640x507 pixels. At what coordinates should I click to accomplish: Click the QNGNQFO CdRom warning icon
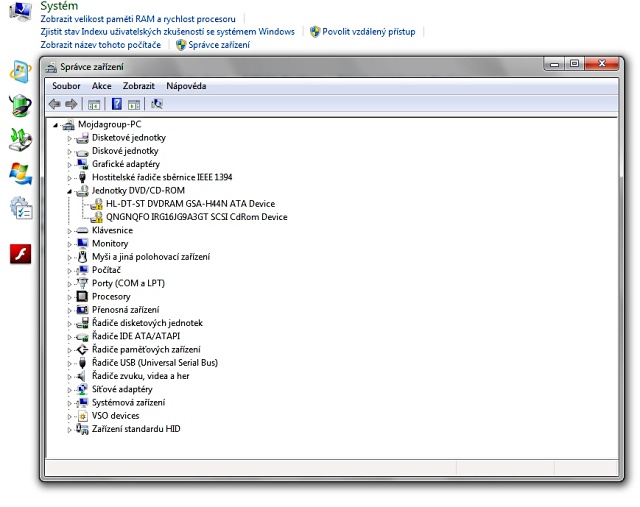[x=97, y=217]
